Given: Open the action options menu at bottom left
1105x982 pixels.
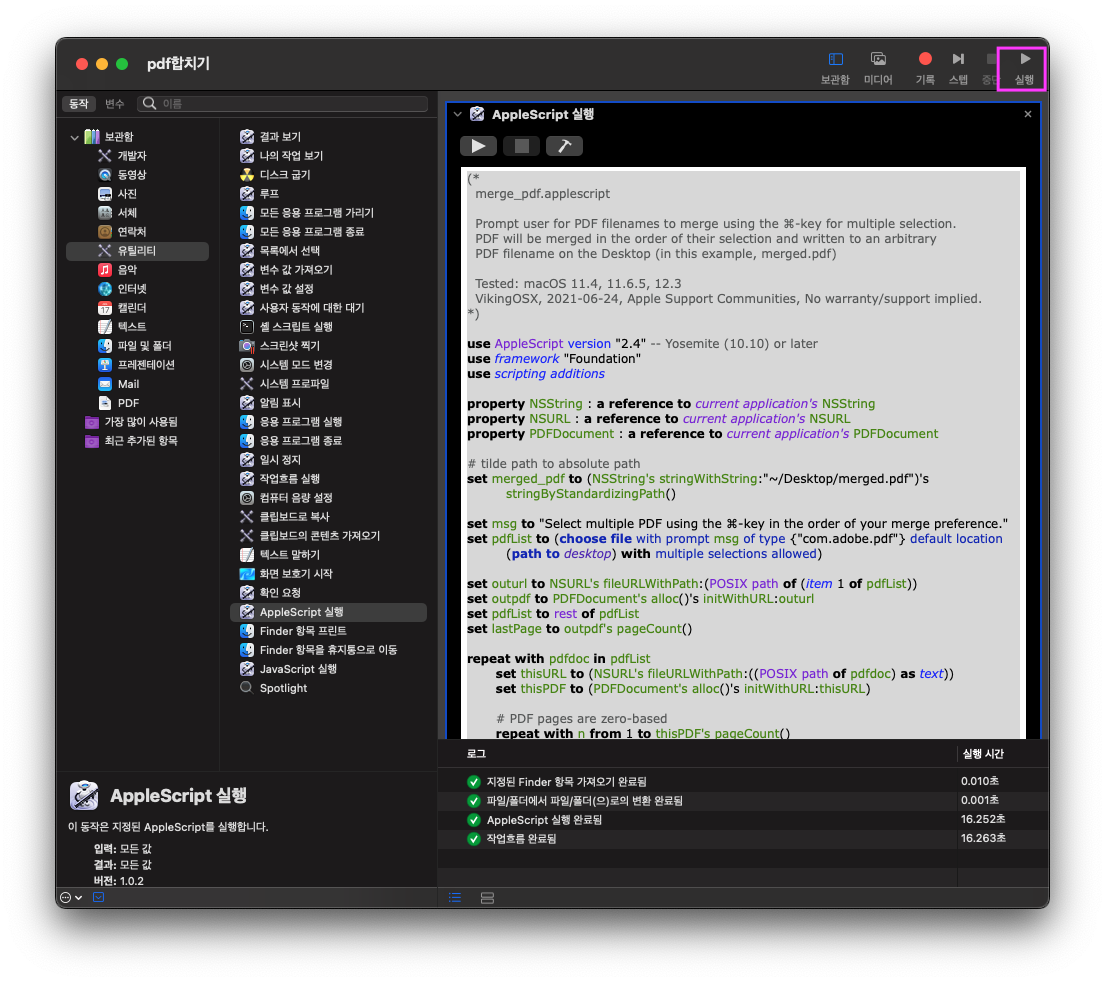Looking at the screenshot, I should (x=71, y=898).
